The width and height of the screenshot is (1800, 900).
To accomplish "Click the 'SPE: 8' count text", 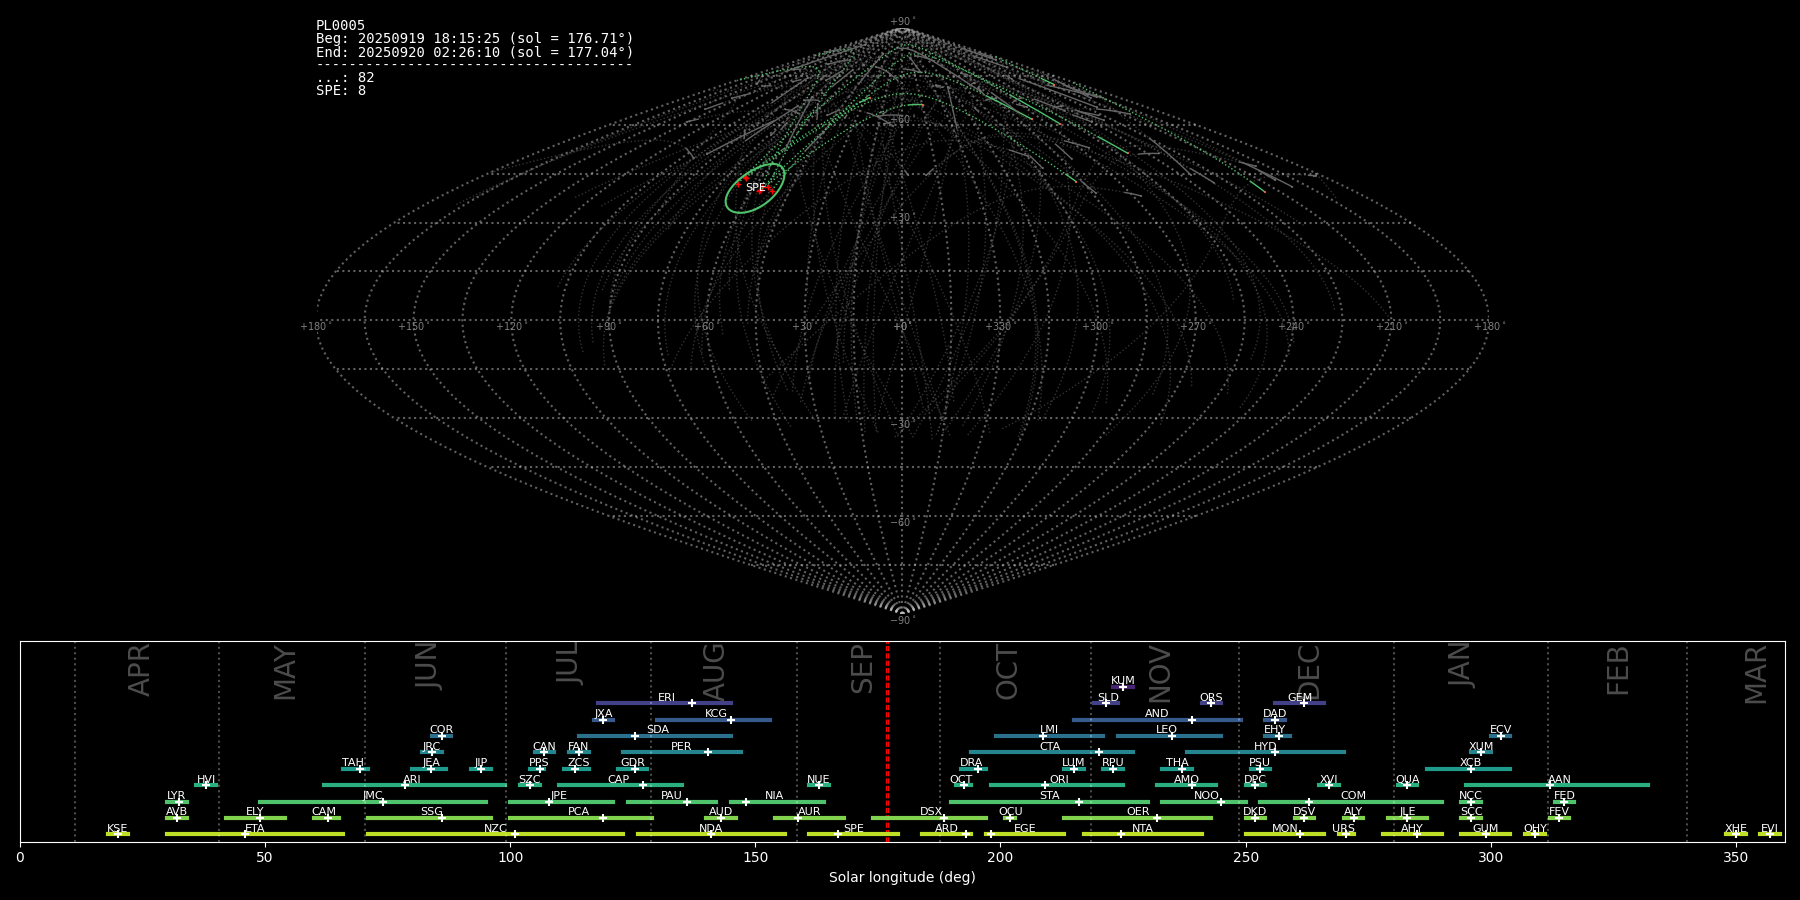I will coord(341,91).
